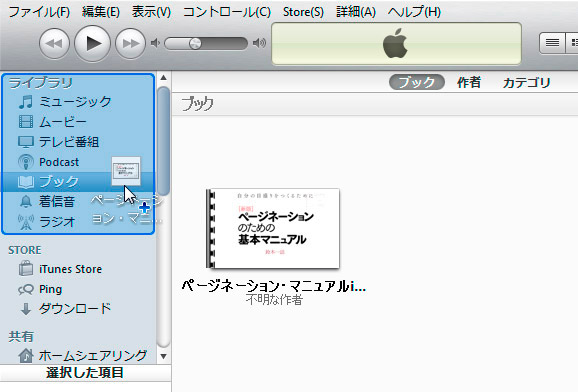Open Podcast in the library sidebar
The width and height of the screenshot is (578, 392).
[x=48, y=162]
